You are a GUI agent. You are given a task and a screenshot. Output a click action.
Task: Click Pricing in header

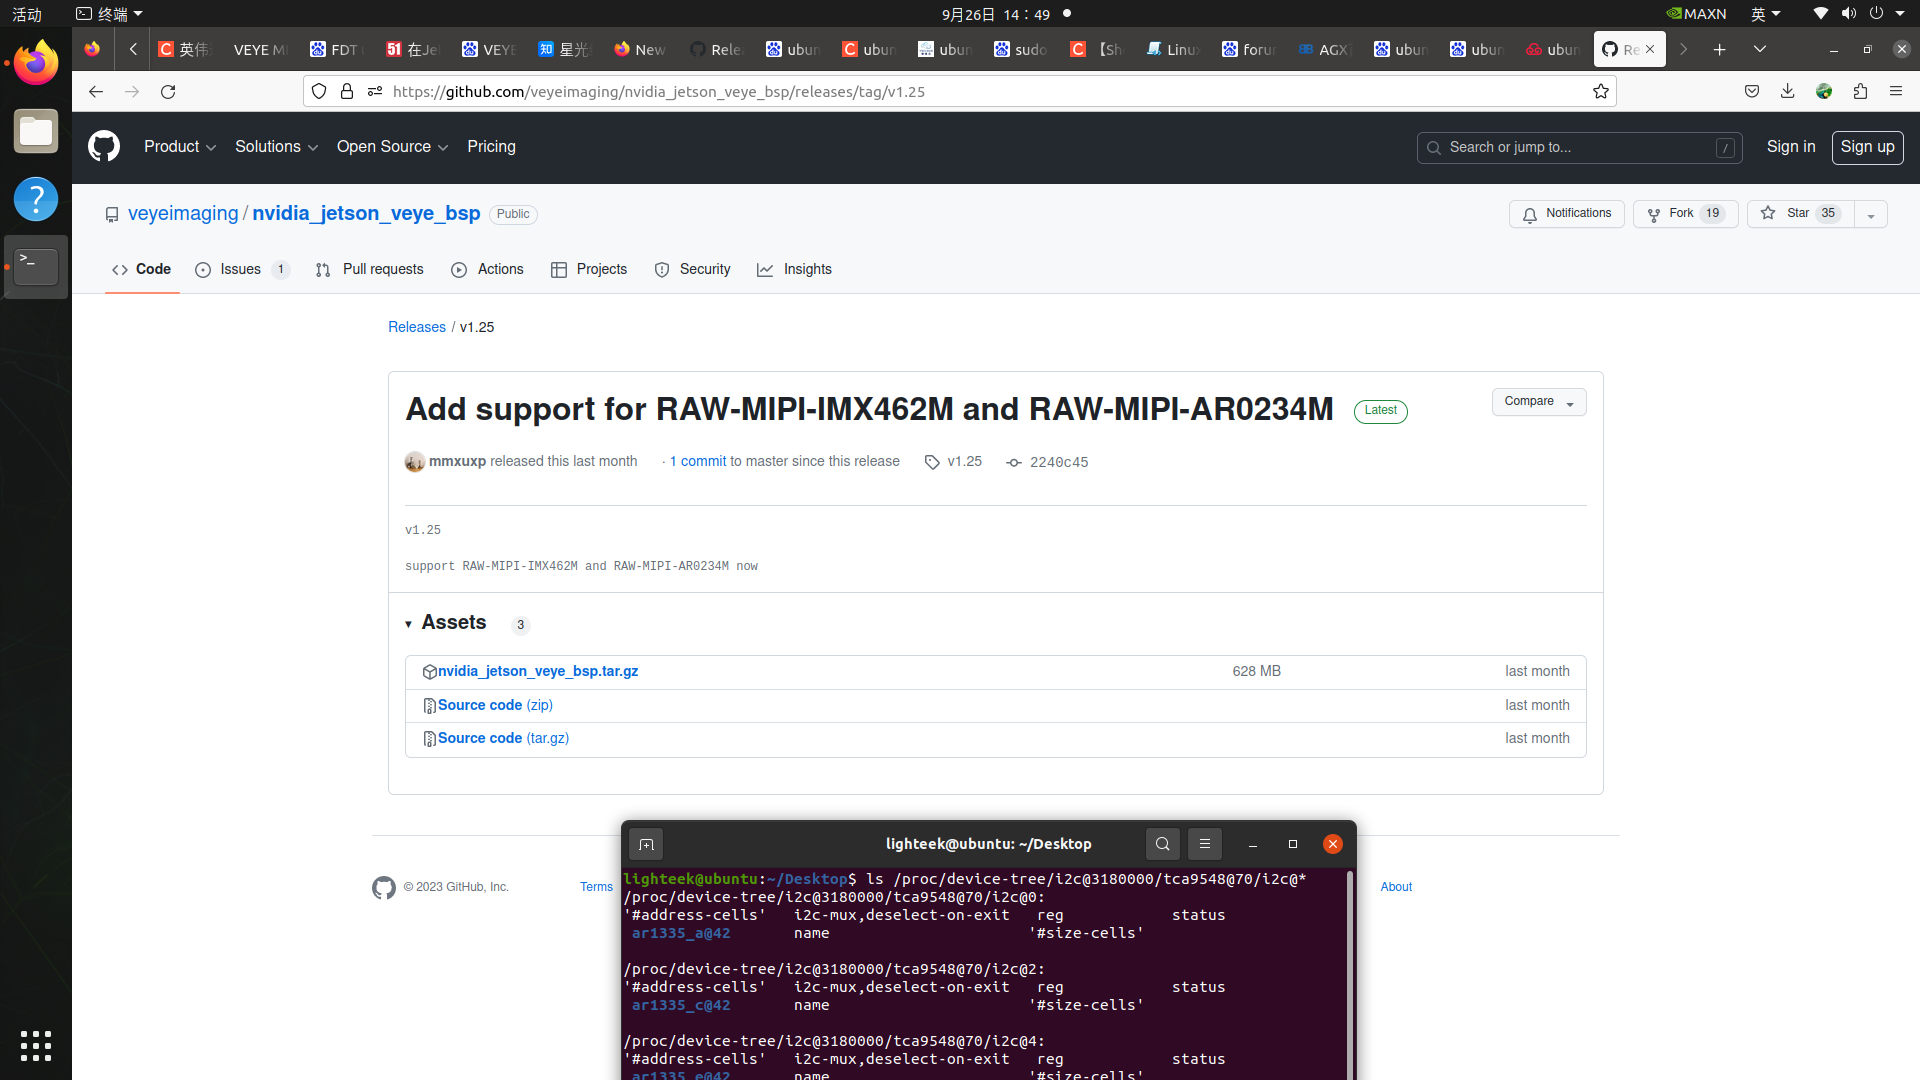pyautogui.click(x=491, y=146)
